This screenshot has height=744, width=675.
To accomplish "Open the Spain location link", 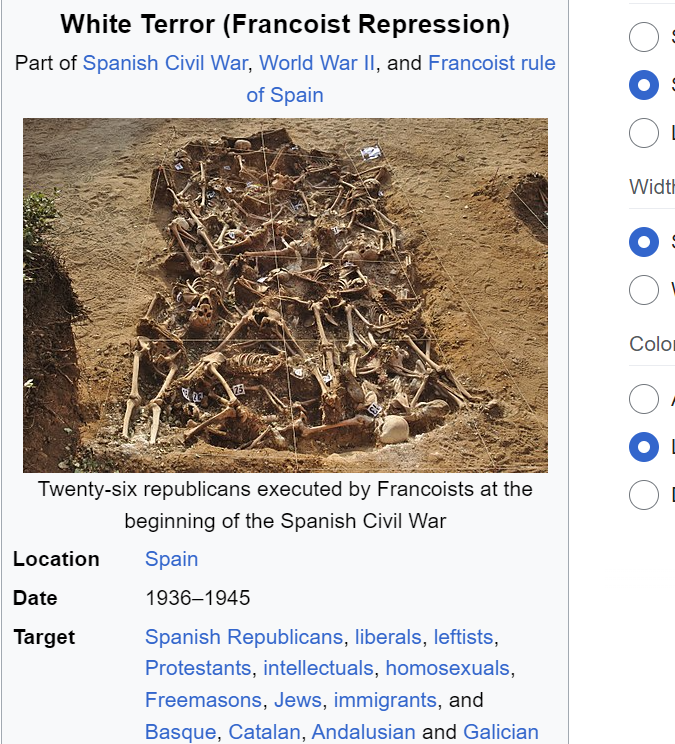I will coord(171,559).
